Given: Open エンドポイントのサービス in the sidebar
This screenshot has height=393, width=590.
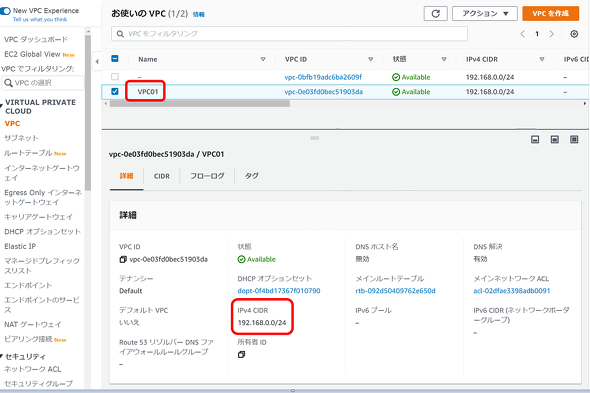Looking at the screenshot, I should [x=42, y=305].
